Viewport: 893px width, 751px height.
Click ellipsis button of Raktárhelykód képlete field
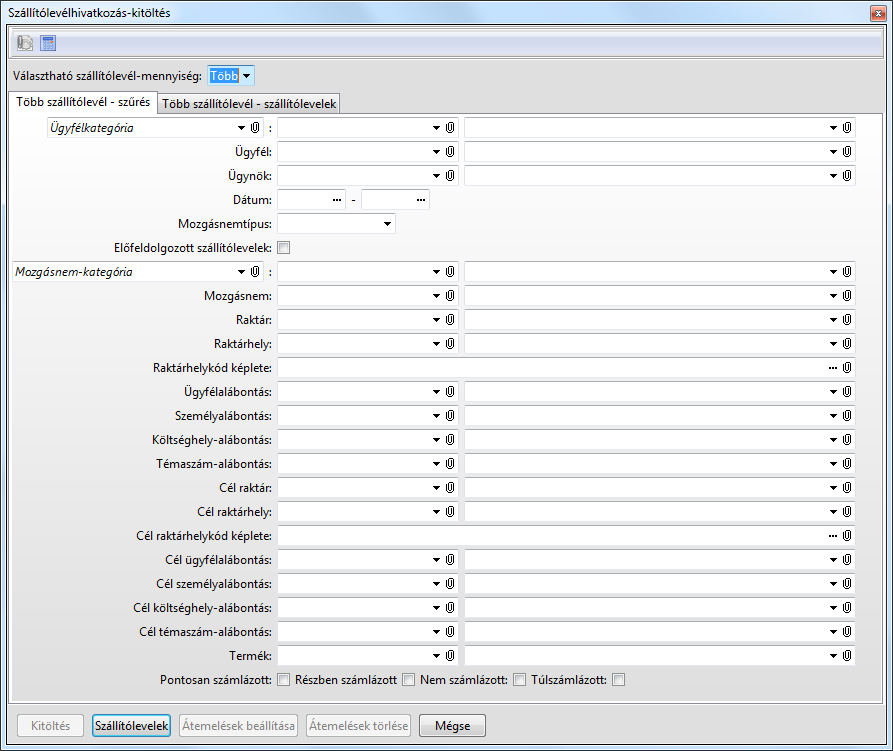point(833,368)
